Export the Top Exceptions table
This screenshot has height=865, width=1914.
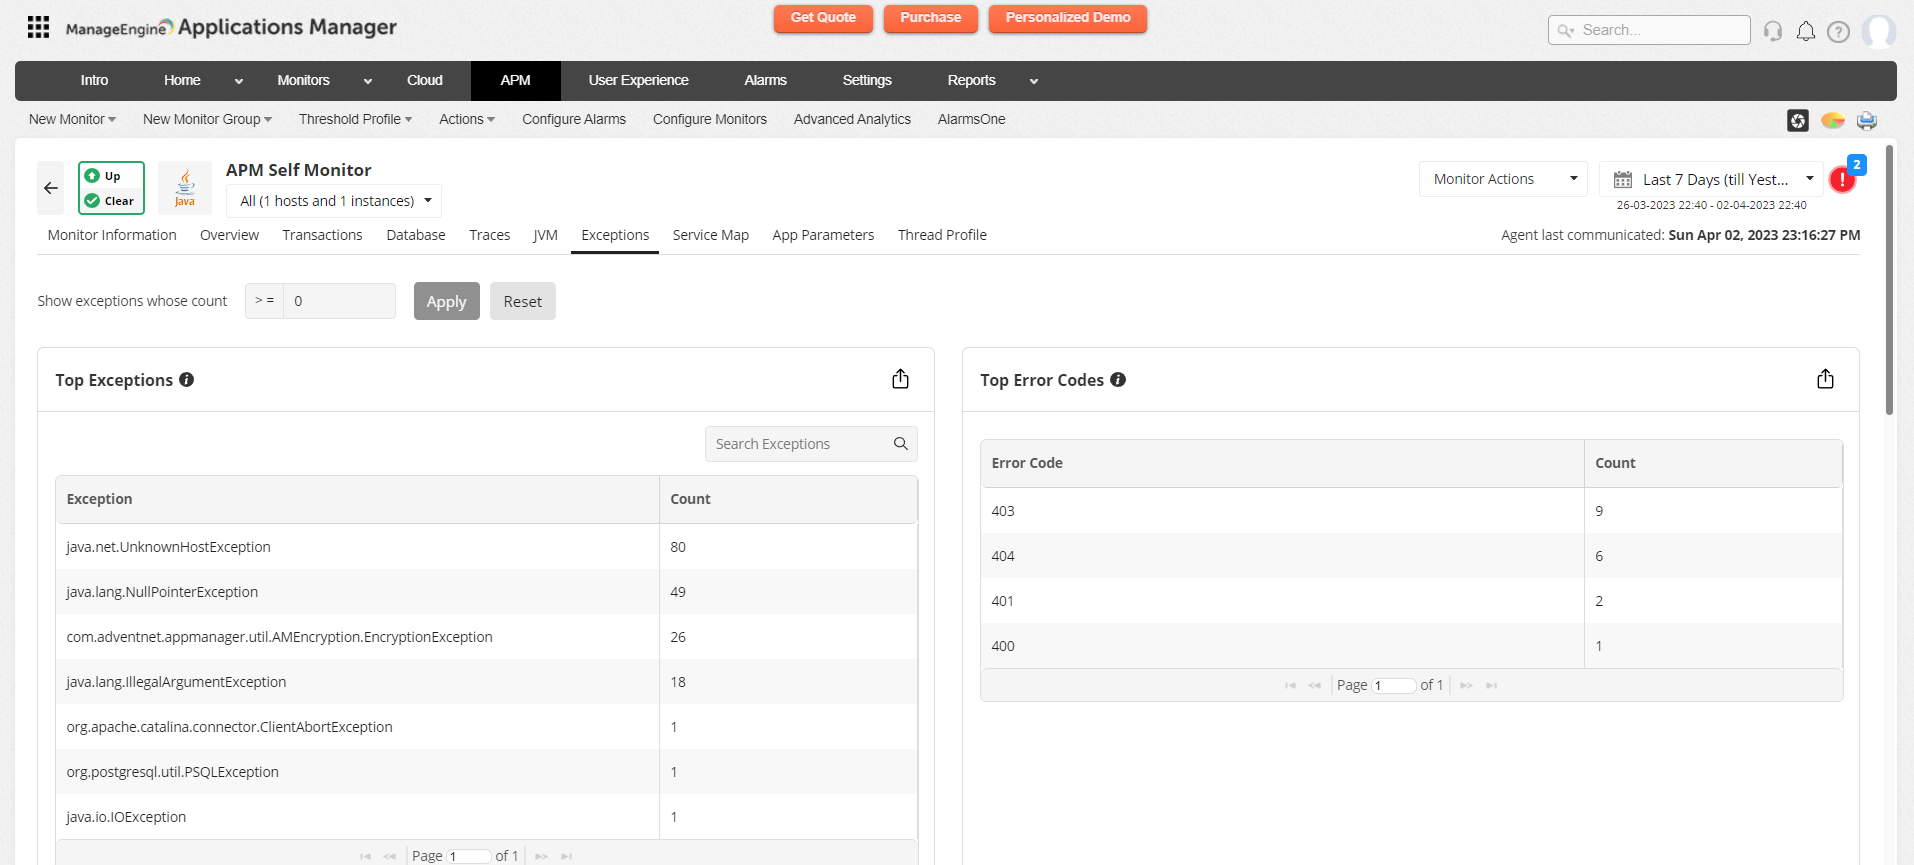coord(900,379)
